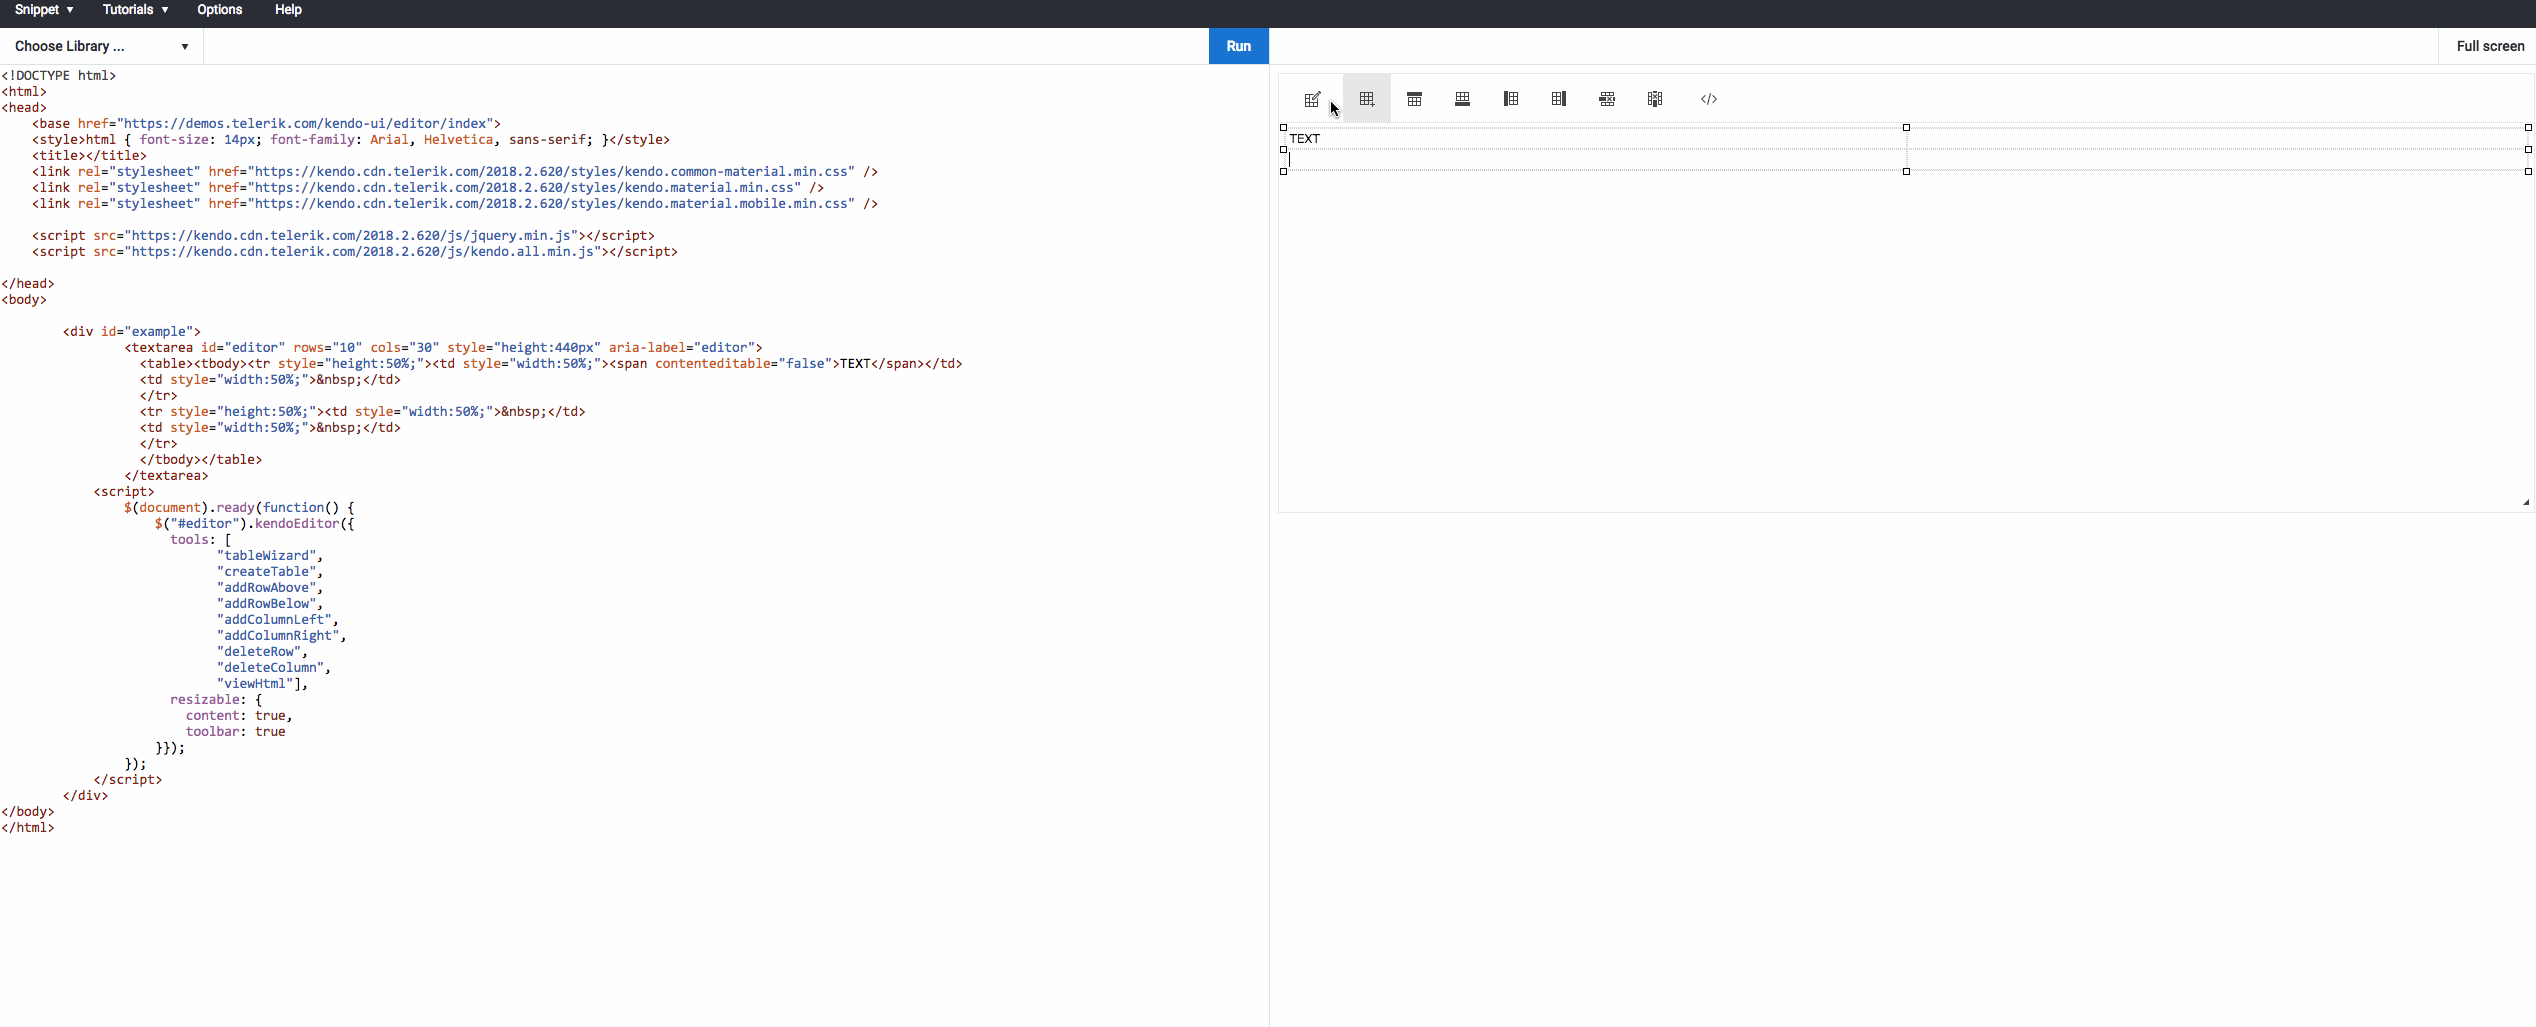Click the Add Row Above icon
This screenshot has height=1027, width=2536.
[x=1414, y=98]
